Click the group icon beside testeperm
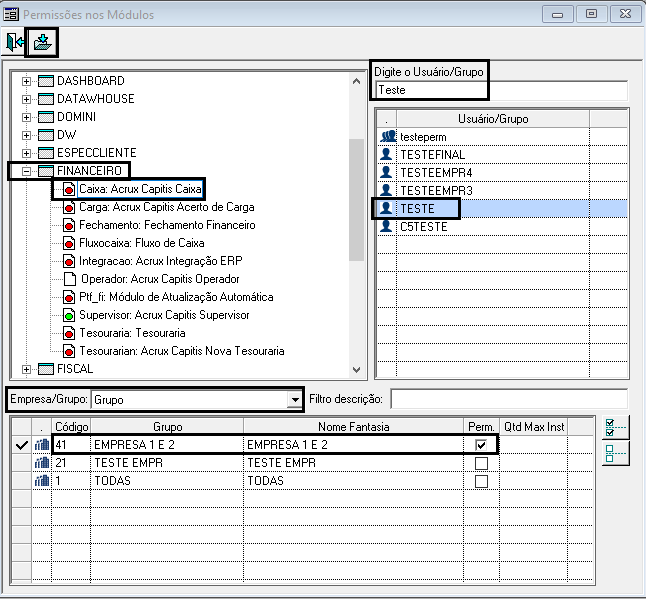Viewport: 646px width, 599px height. [x=388, y=136]
